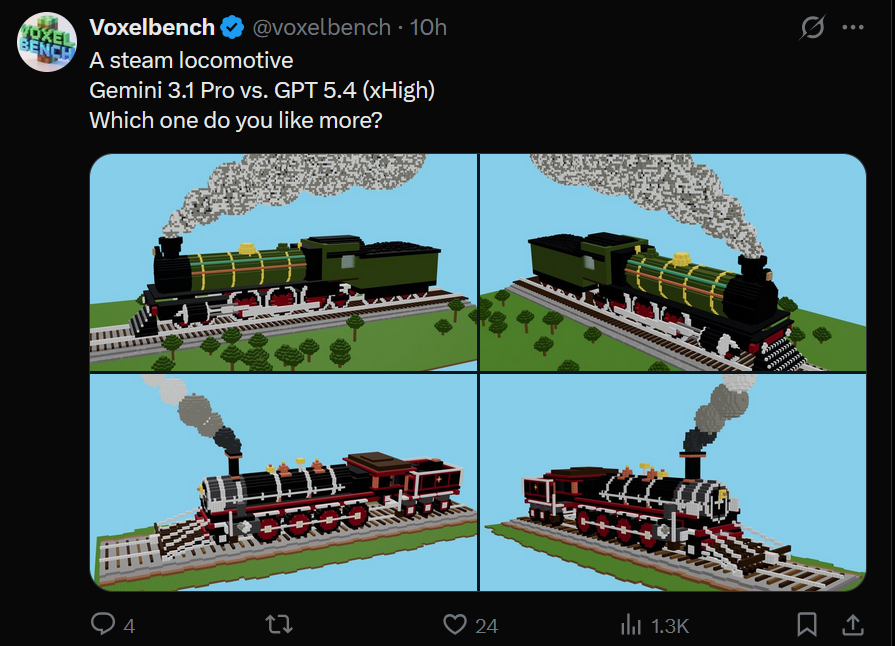Open the Voxelbench display name link
The image size is (895, 646).
(152, 27)
